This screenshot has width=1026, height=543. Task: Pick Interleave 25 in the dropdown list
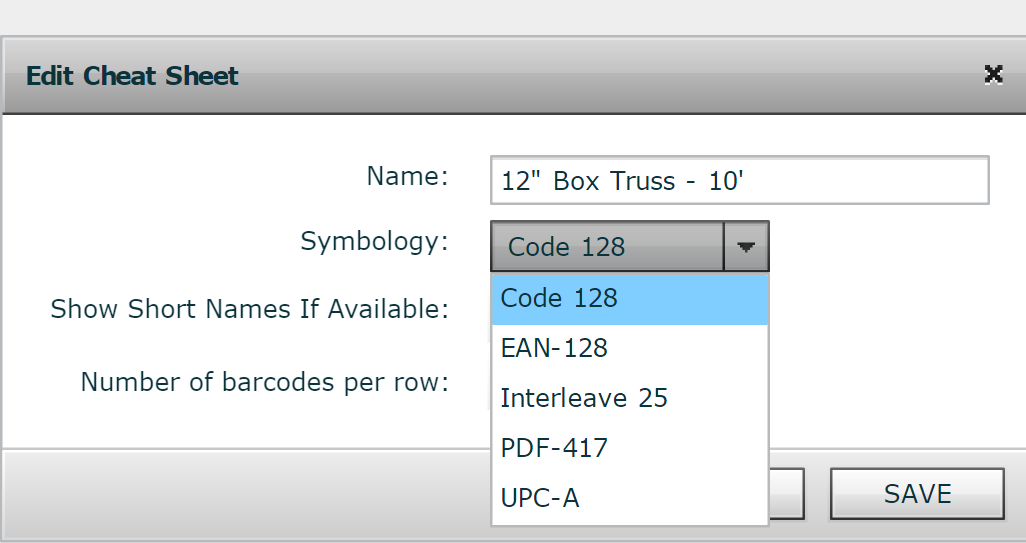(629, 398)
